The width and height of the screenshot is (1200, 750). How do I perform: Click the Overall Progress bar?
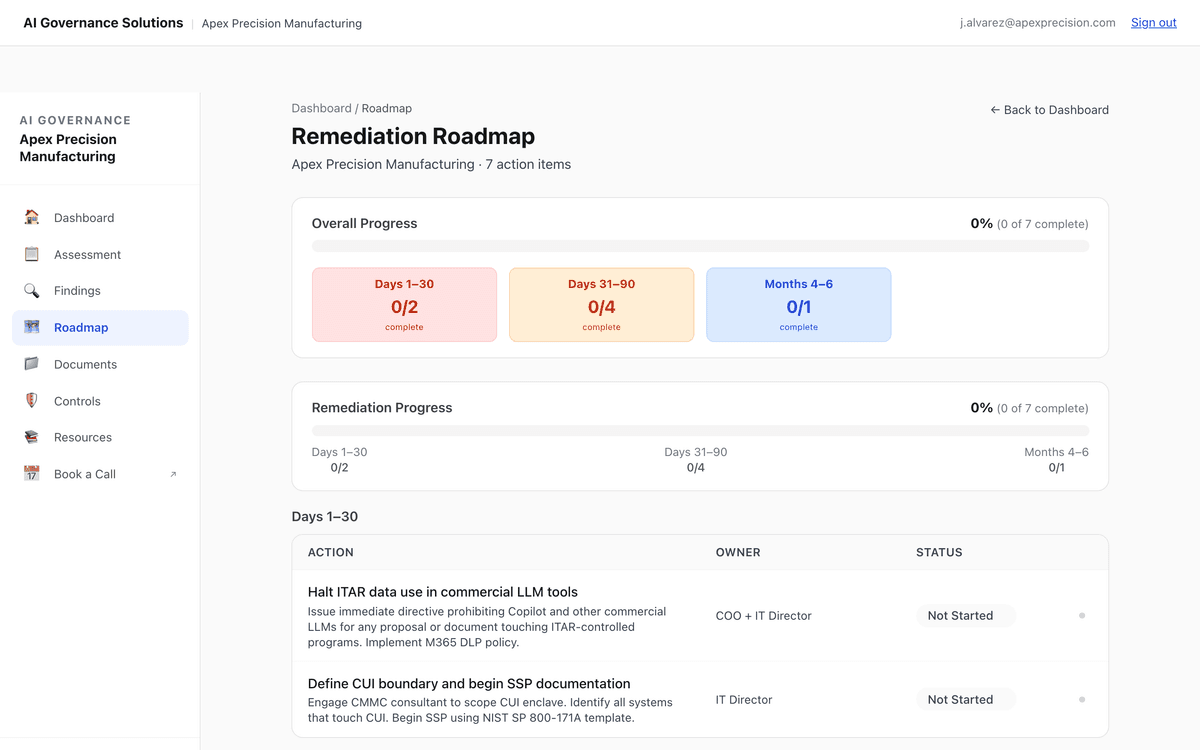[x=700, y=246]
